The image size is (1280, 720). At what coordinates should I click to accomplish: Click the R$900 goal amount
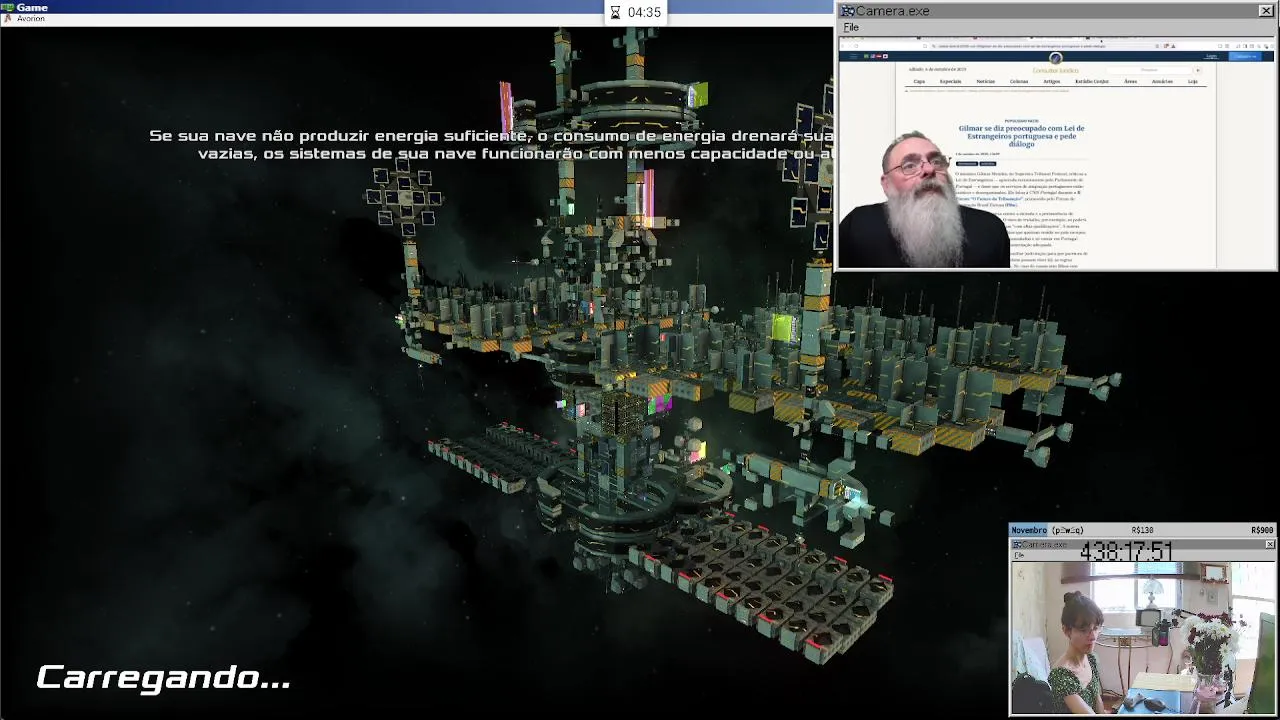tap(1262, 530)
